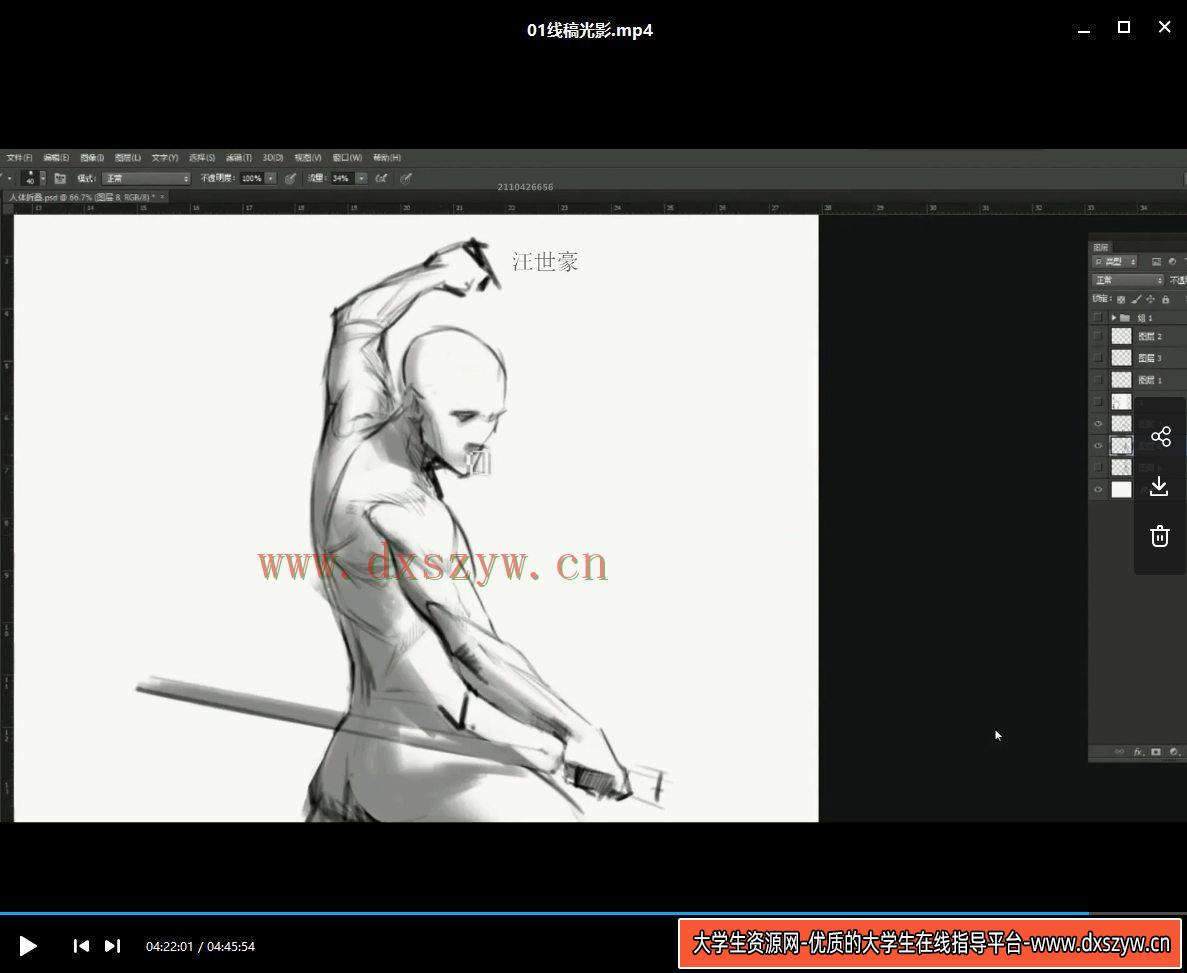The width and height of the screenshot is (1187, 973).
Task: Toggle pressure for size icon
Action: pos(406,179)
